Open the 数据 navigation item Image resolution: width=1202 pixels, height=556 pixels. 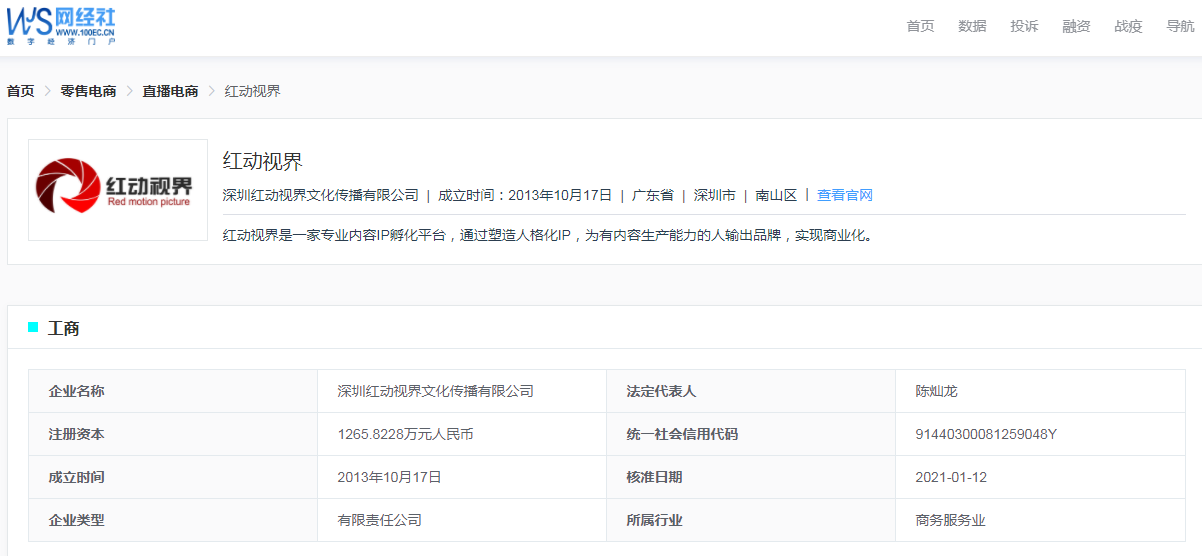tap(972, 26)
